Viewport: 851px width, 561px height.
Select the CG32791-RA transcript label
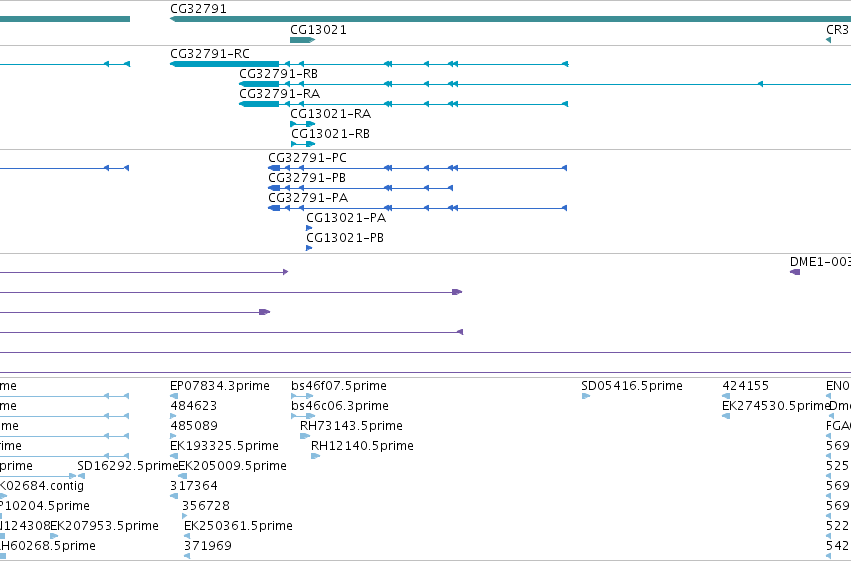click(x=280, y=94)
